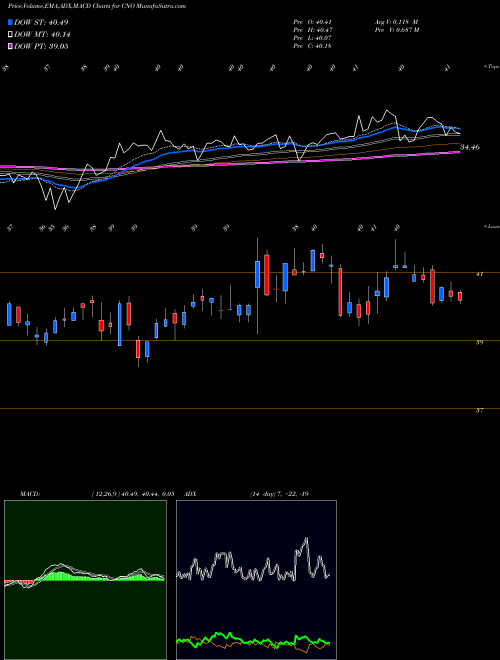
Task: Select the 'DOW PT: 39.05' legend text
Action: [x=41, y=46]
